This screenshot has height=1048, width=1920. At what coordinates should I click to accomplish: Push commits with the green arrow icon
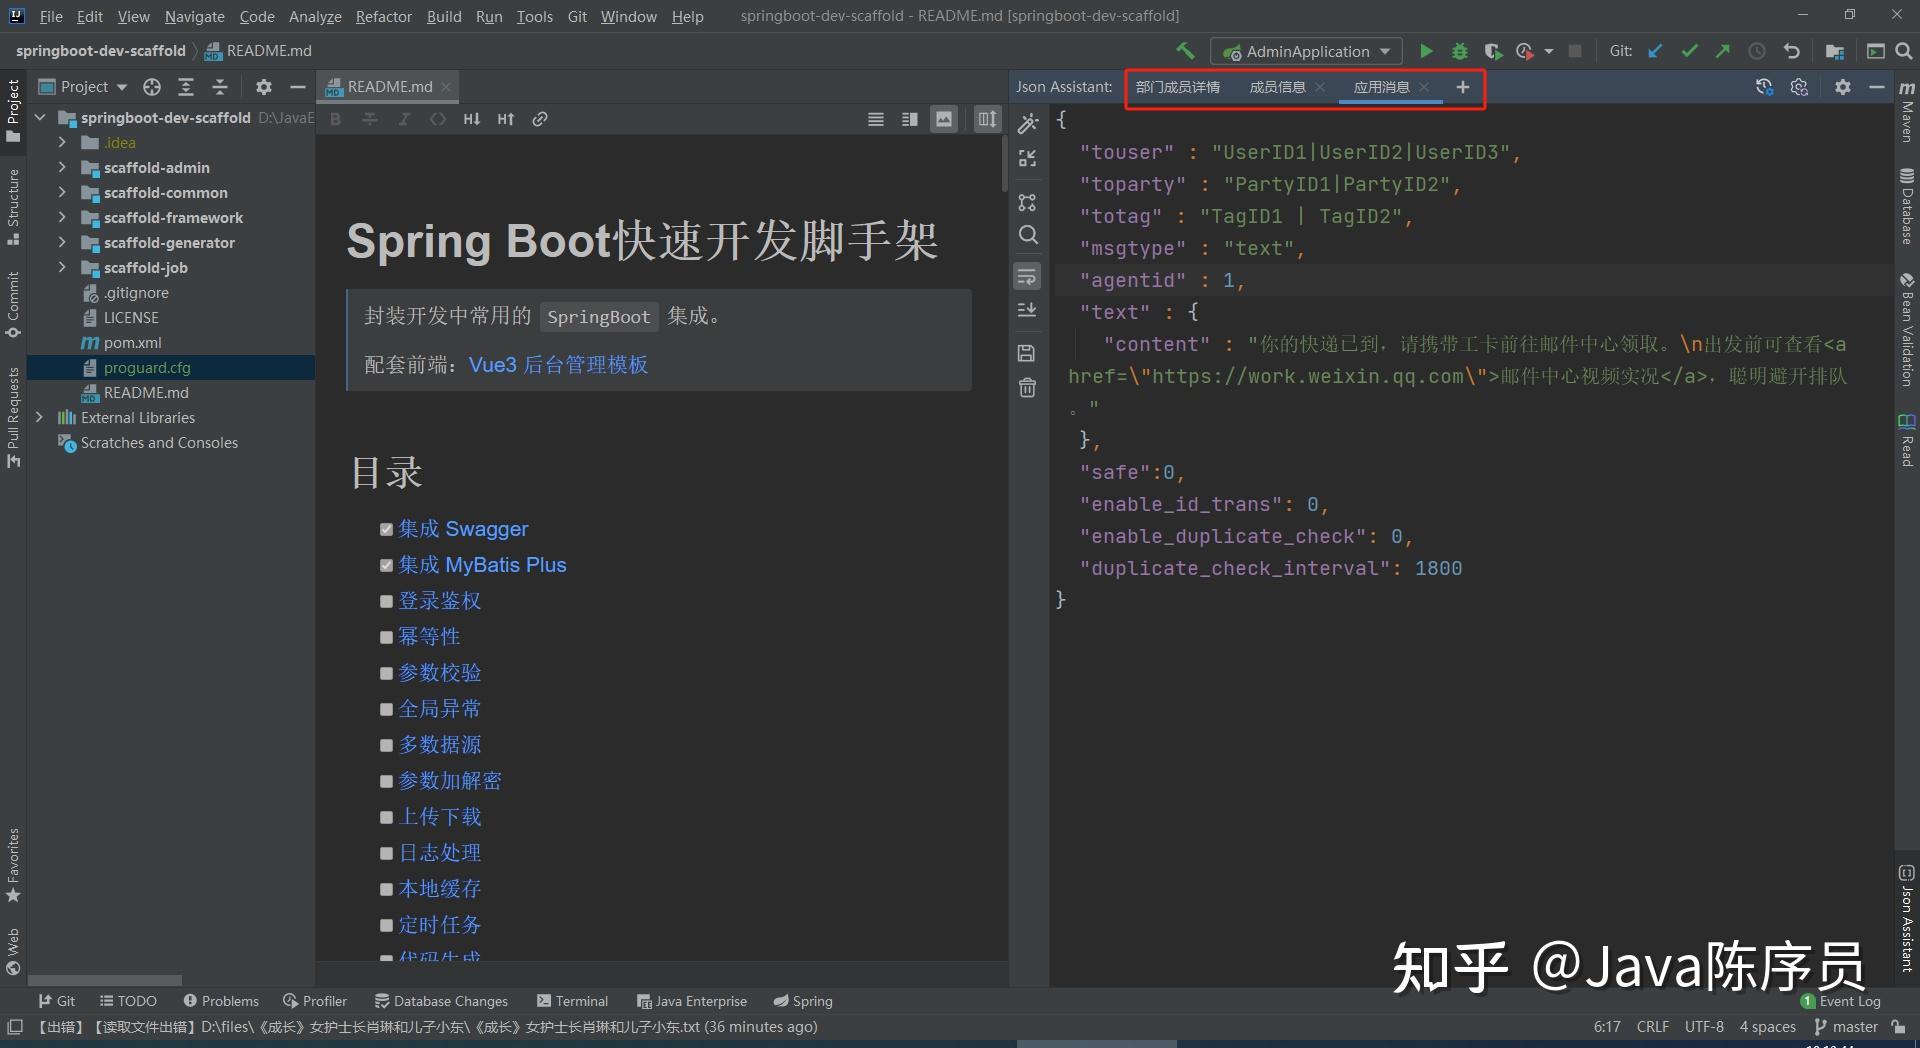coord(1723,50)
